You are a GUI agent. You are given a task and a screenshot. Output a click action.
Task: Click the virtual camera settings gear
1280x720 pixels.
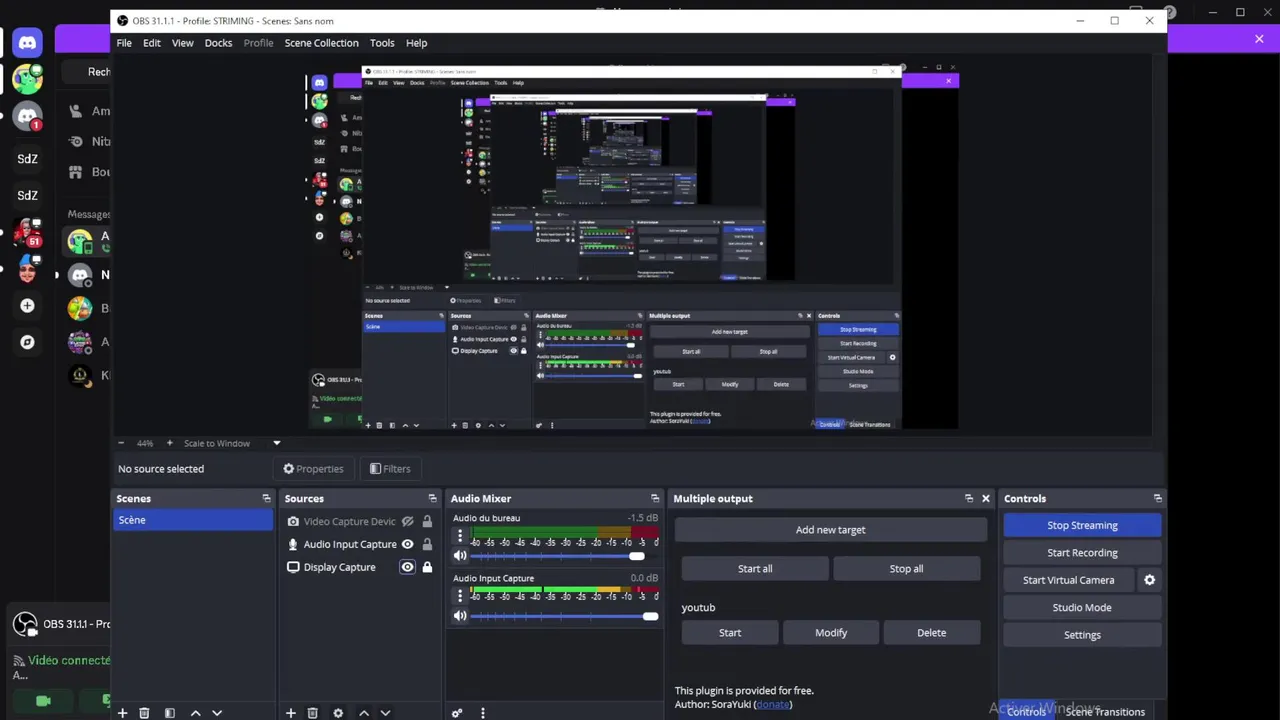1149,580
